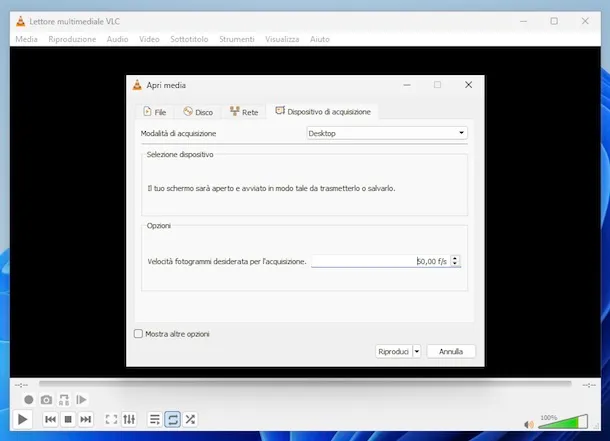Switch to the File tab
This screenshot has width=610, height=441.
coord(154,112)
